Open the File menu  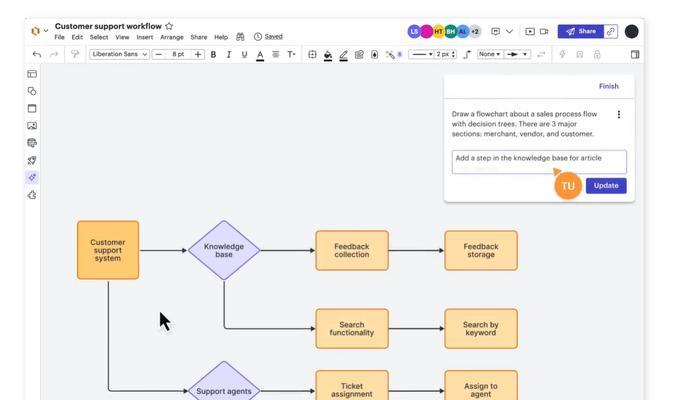[59, 37]
